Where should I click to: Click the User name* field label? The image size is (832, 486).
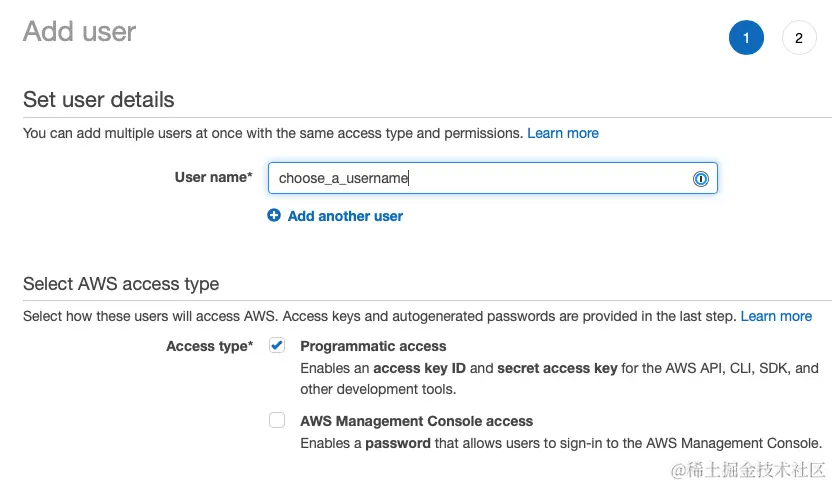pyautogui.click(x=213, y=177)
